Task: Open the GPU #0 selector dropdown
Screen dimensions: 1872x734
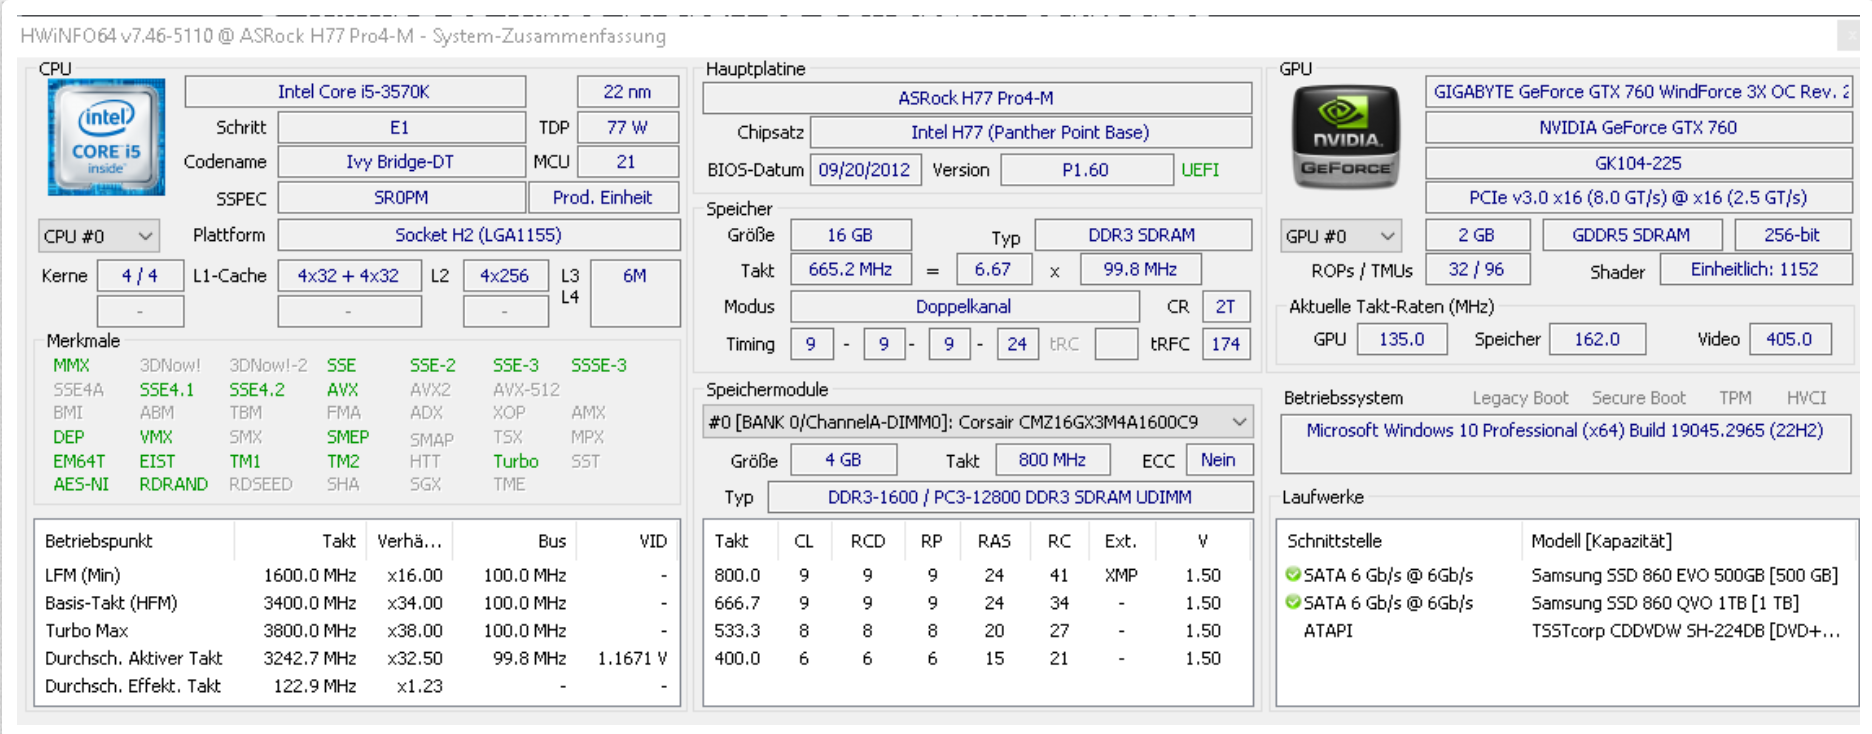Action: (1340, 236)
